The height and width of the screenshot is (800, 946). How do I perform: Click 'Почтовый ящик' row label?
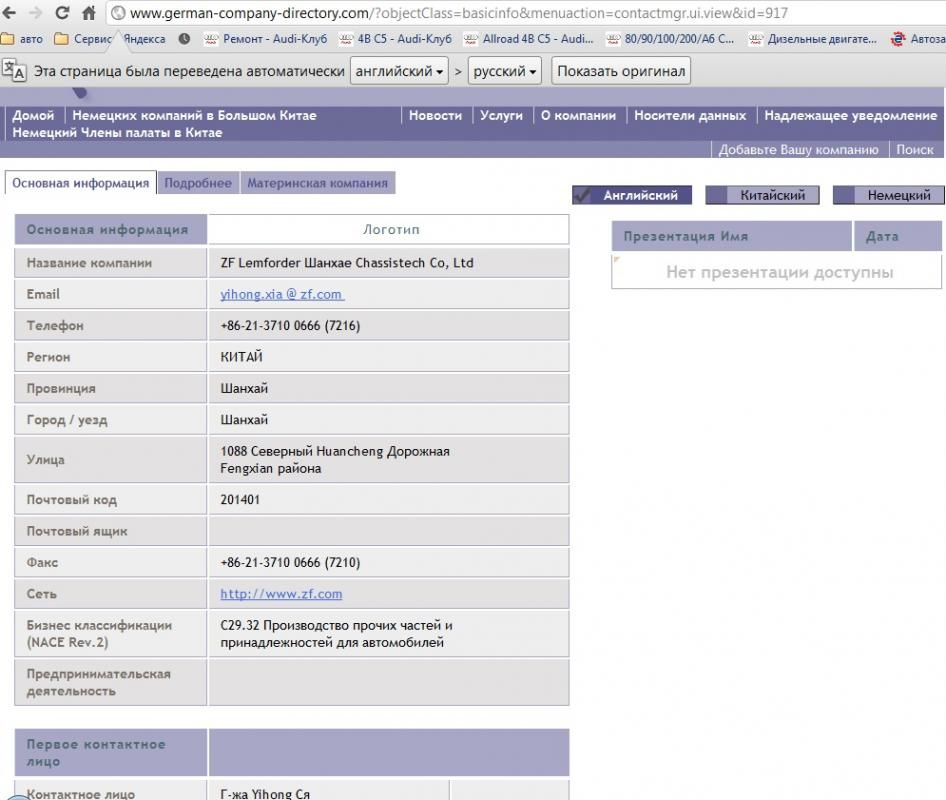77,531
